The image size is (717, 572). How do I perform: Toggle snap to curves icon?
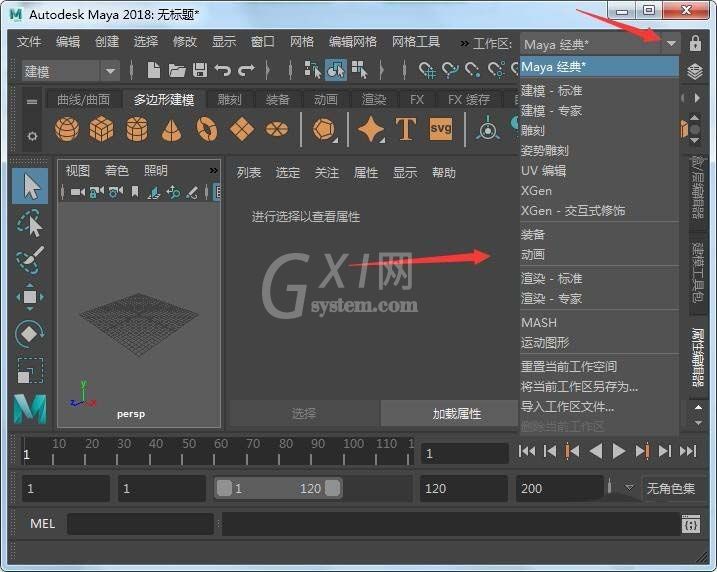tap(450, 70)
